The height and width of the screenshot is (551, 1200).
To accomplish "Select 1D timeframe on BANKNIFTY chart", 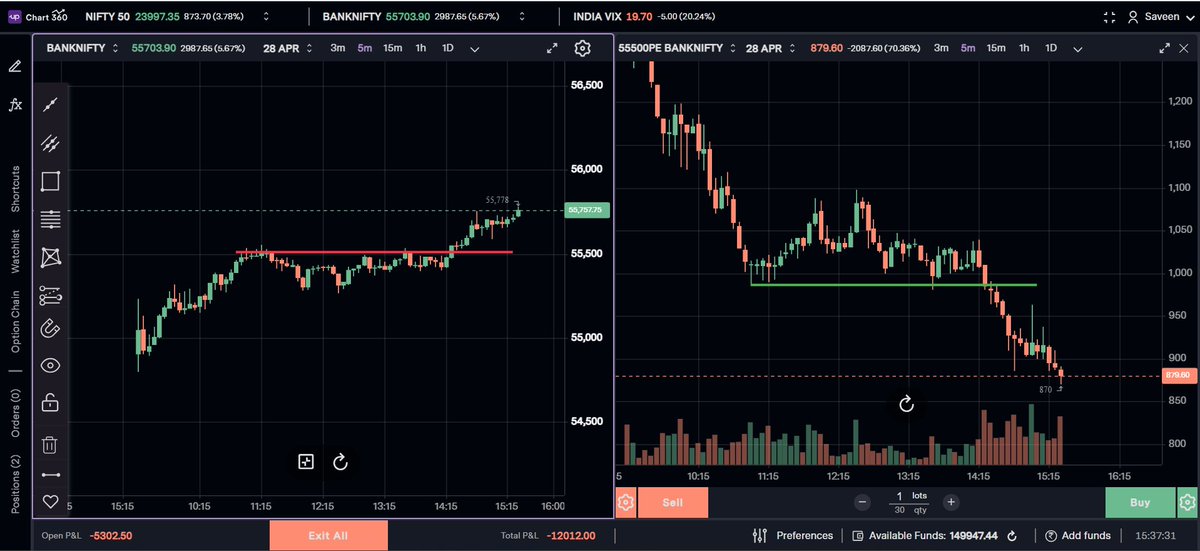I will pyautogui.click(x=448, y=48).
